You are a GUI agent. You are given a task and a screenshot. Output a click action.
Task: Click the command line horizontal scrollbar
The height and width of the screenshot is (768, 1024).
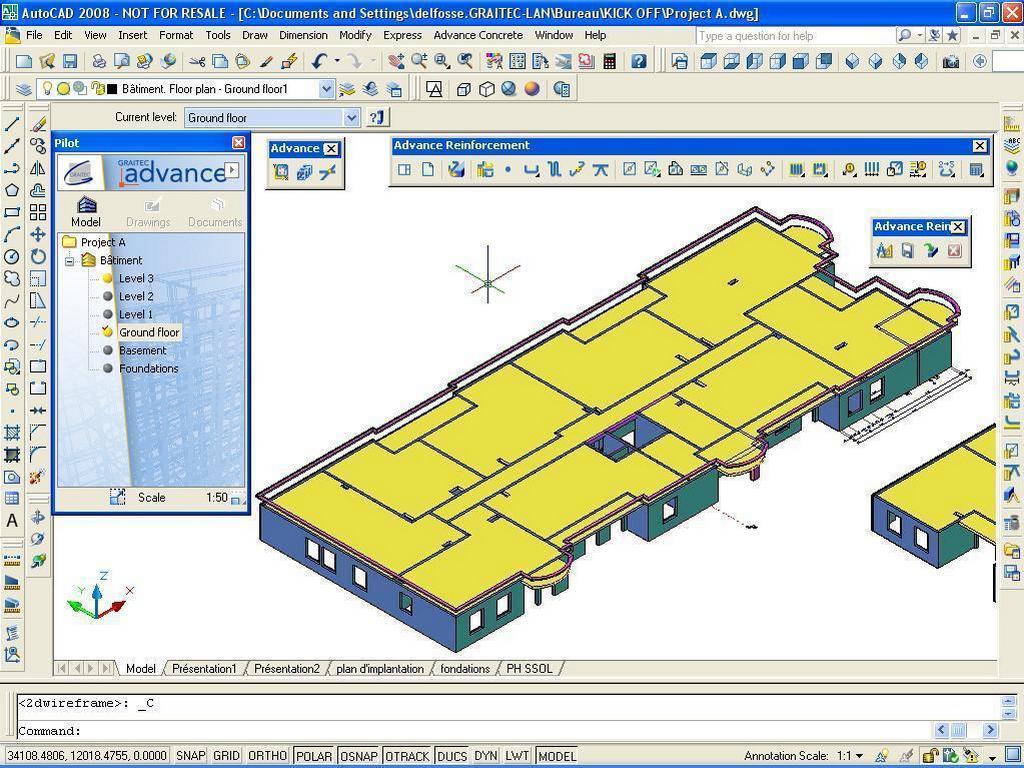click(966, 729)
